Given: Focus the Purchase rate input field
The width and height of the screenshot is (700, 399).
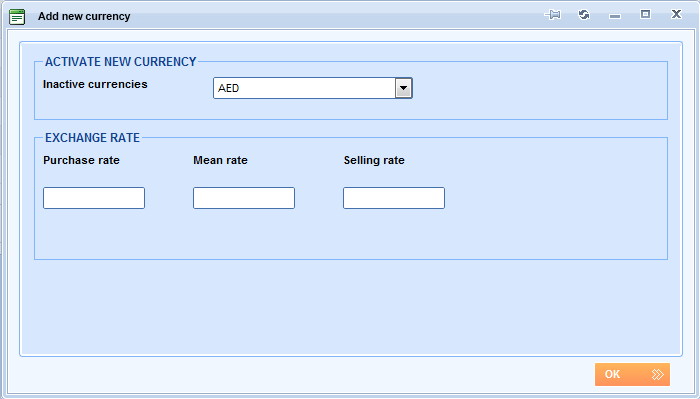Looking at the screenshot, I should pyautogui.click(x=94, y=198).
